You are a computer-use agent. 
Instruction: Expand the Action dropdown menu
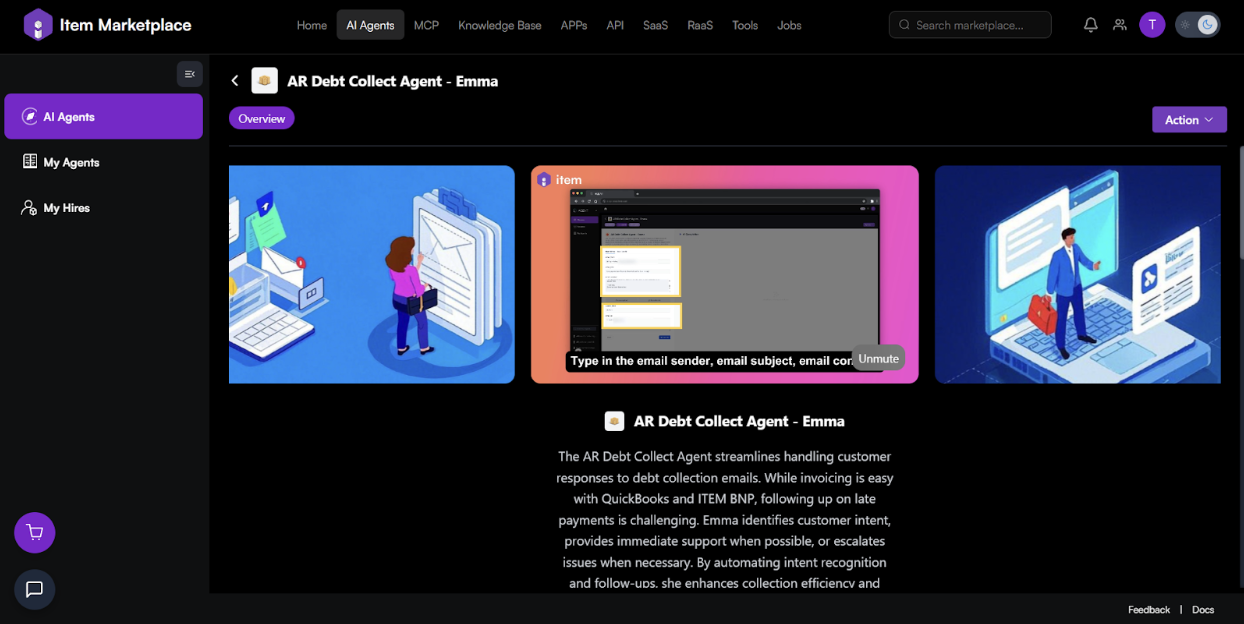tap(1189, 120)
